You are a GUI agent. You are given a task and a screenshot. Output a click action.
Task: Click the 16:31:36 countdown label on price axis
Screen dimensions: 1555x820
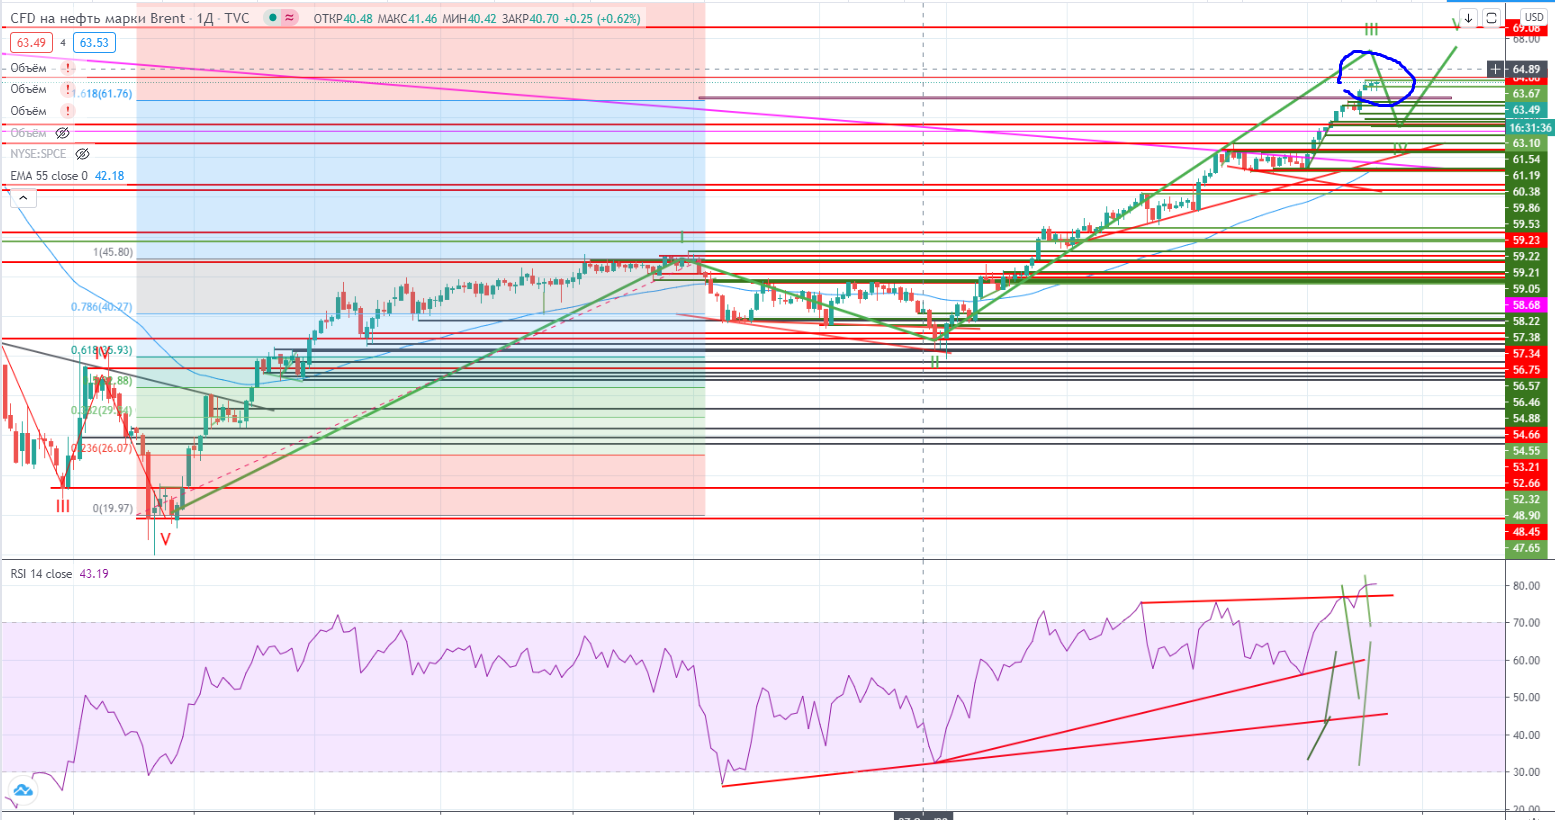1529,128
